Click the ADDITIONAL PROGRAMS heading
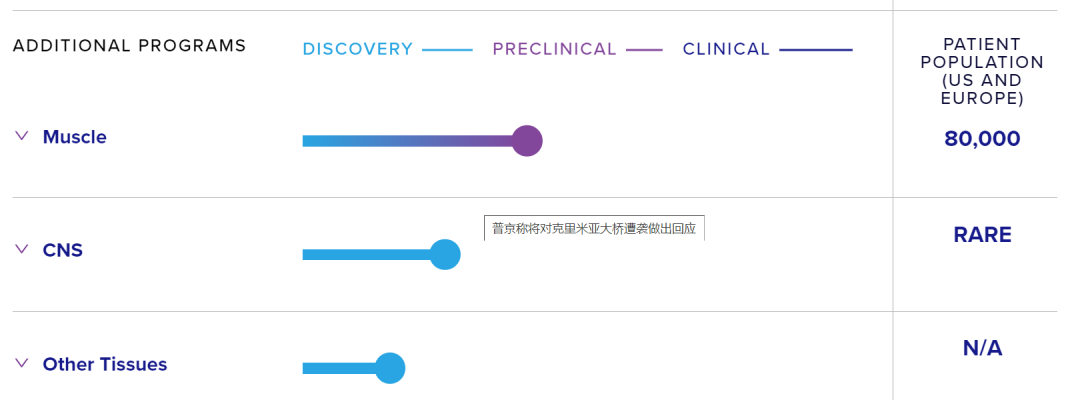This screenshot has width=1080, height=400. [x=129, y=46]
